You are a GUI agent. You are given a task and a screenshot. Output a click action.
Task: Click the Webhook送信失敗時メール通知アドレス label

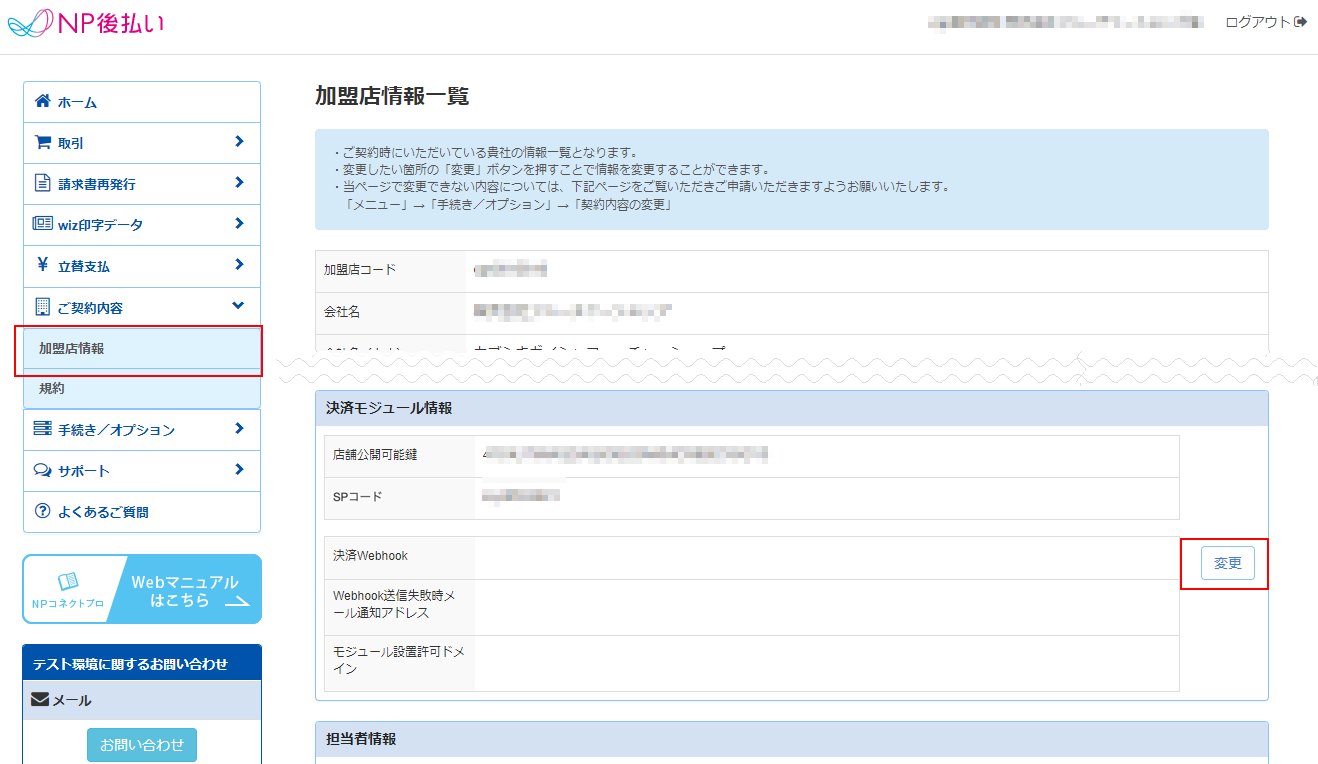tap(395, 605)
